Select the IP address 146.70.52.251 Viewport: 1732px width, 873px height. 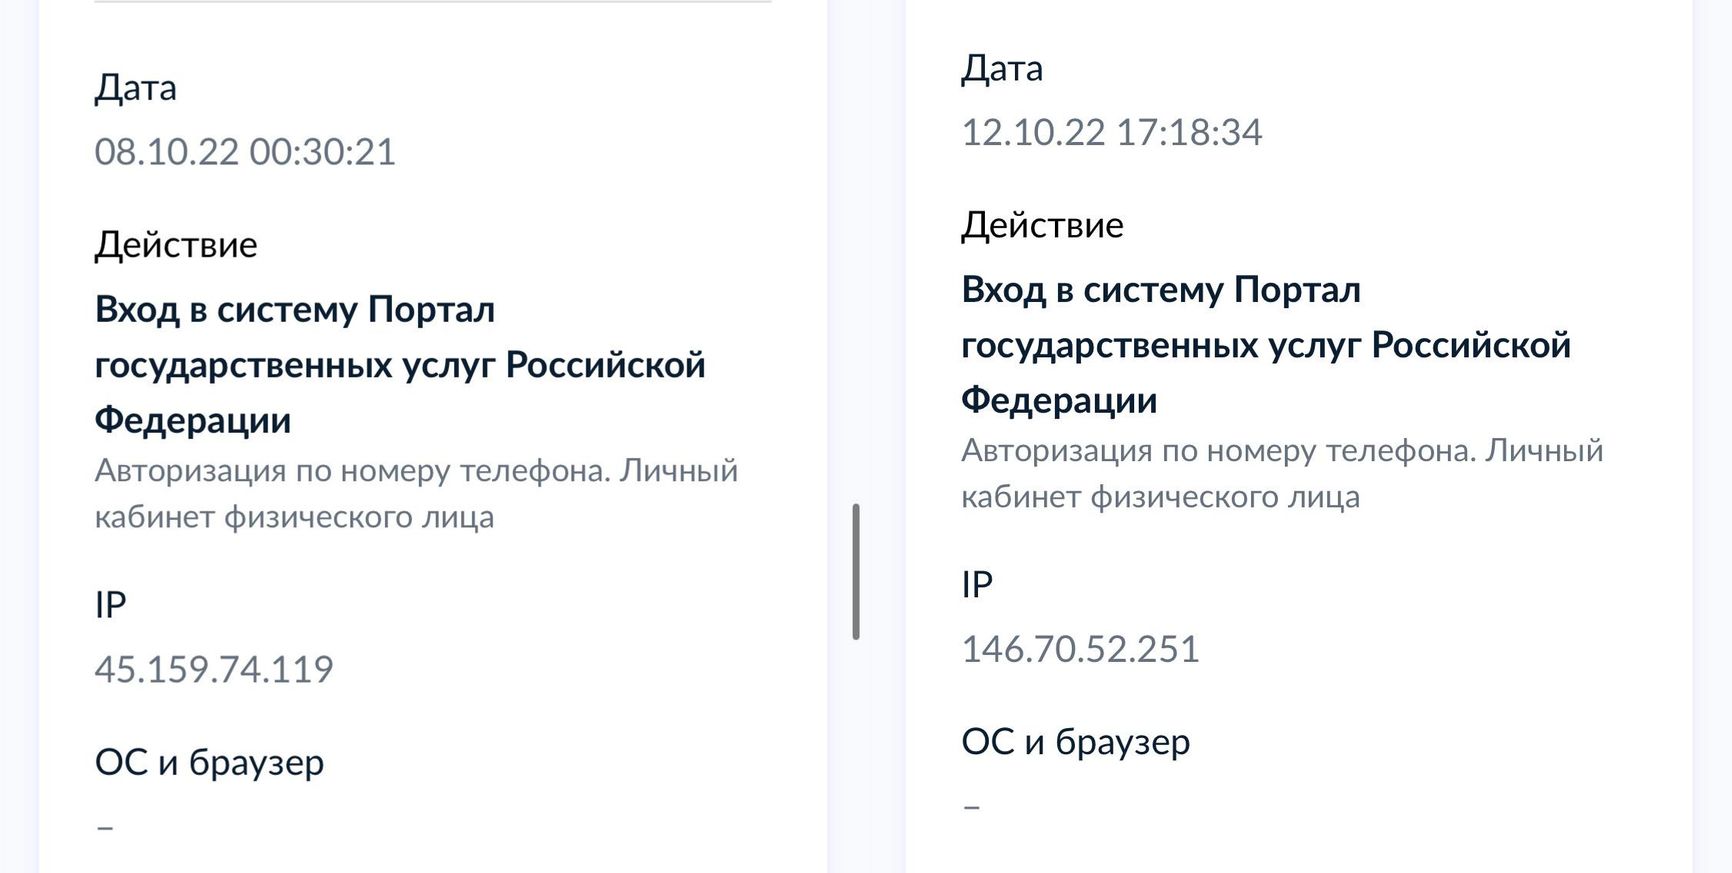(1080, 649)
